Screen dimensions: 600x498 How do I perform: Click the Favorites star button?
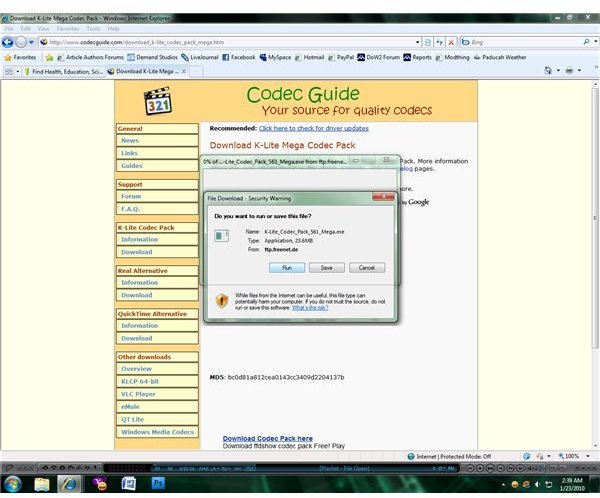tap(20, 57)
